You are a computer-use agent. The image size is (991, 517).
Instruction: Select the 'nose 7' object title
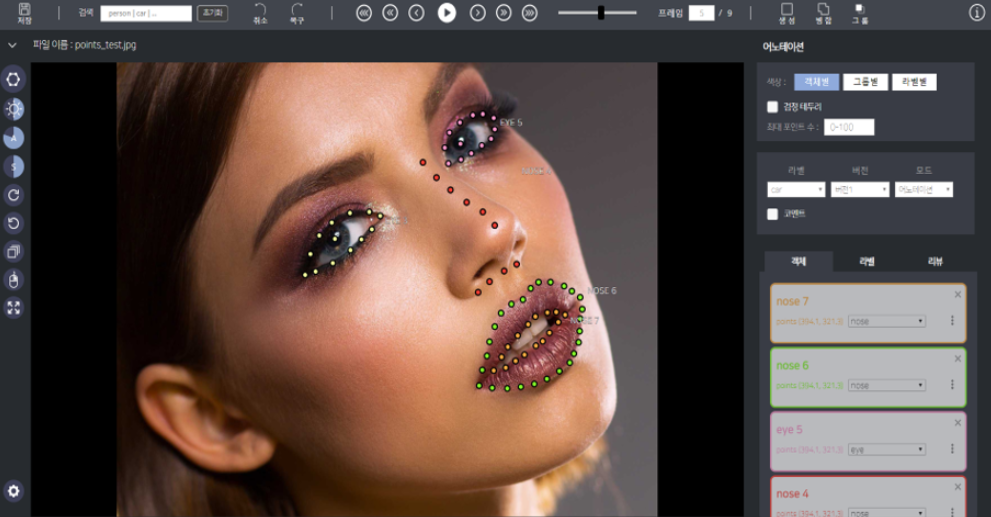(x=792, y=301)
